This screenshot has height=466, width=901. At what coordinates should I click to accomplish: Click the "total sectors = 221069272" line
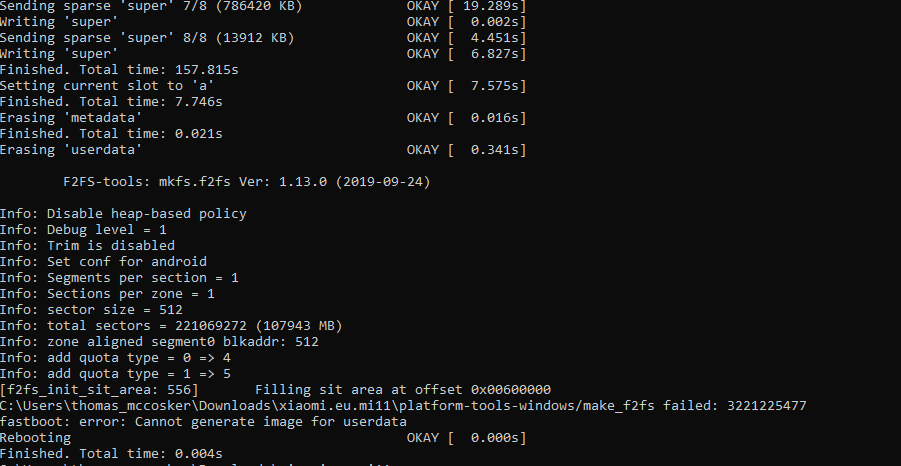171,326
